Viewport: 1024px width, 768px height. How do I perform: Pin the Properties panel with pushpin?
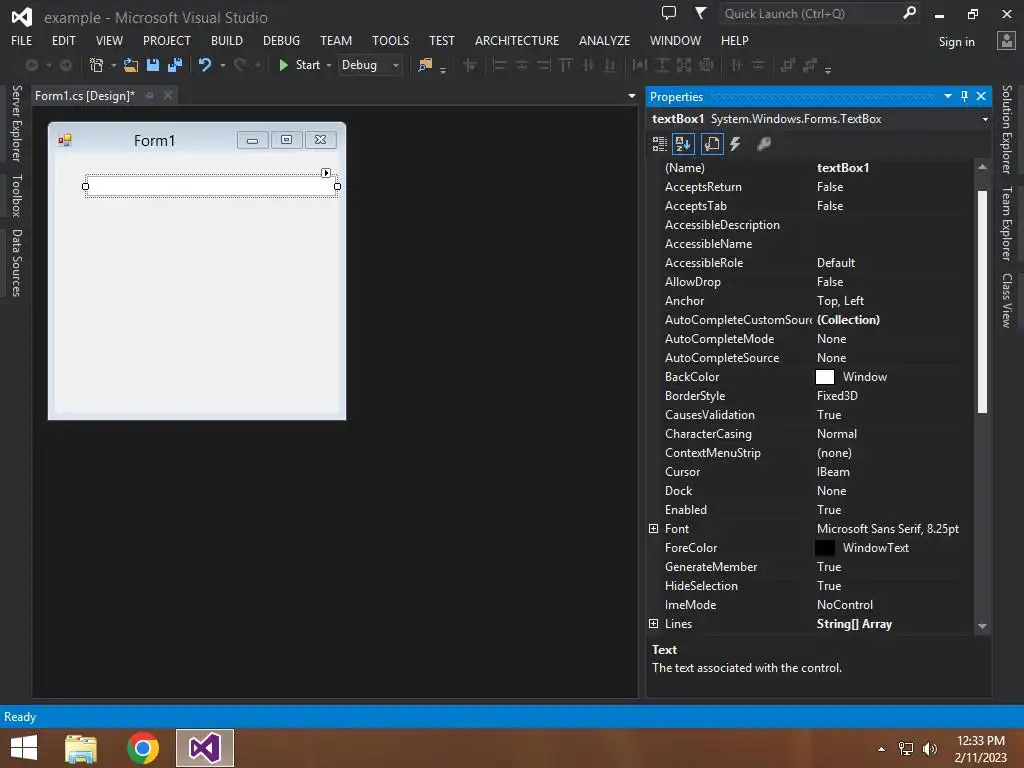click(x=965, y=96)
